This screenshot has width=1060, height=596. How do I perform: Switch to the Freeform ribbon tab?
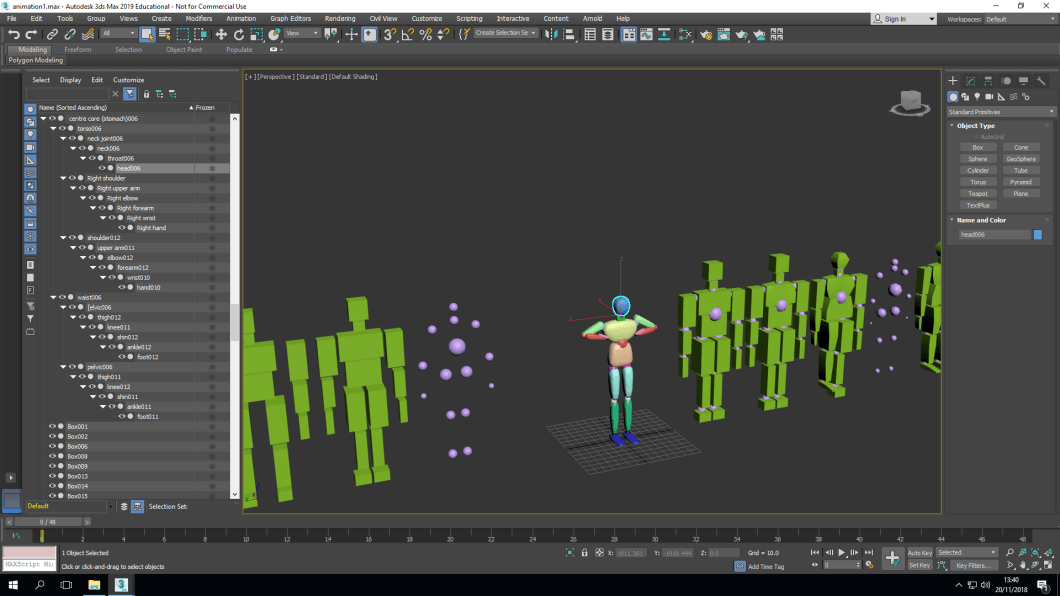pyautogui.click(x=78, y=49)
